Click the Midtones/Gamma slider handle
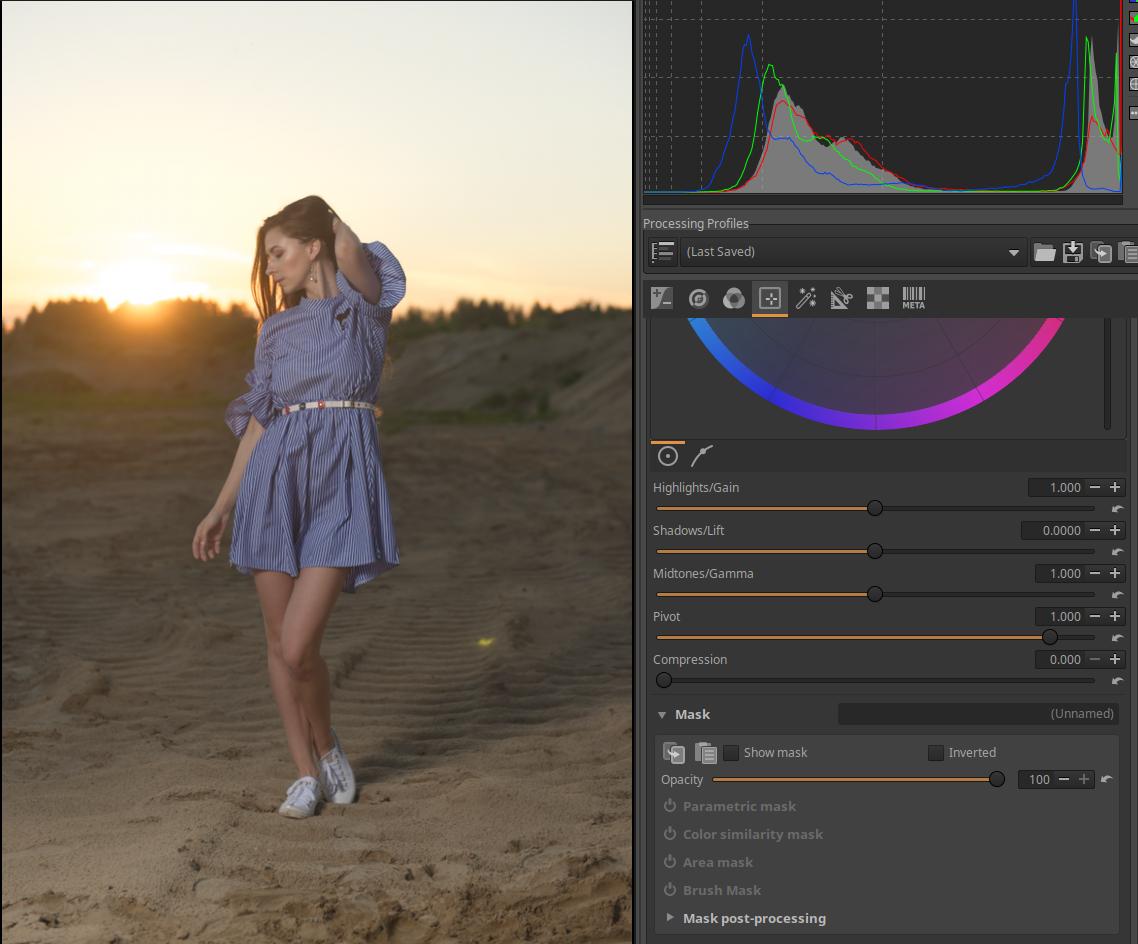Viewport: 1138px width, 944px height. pos(875,595)
